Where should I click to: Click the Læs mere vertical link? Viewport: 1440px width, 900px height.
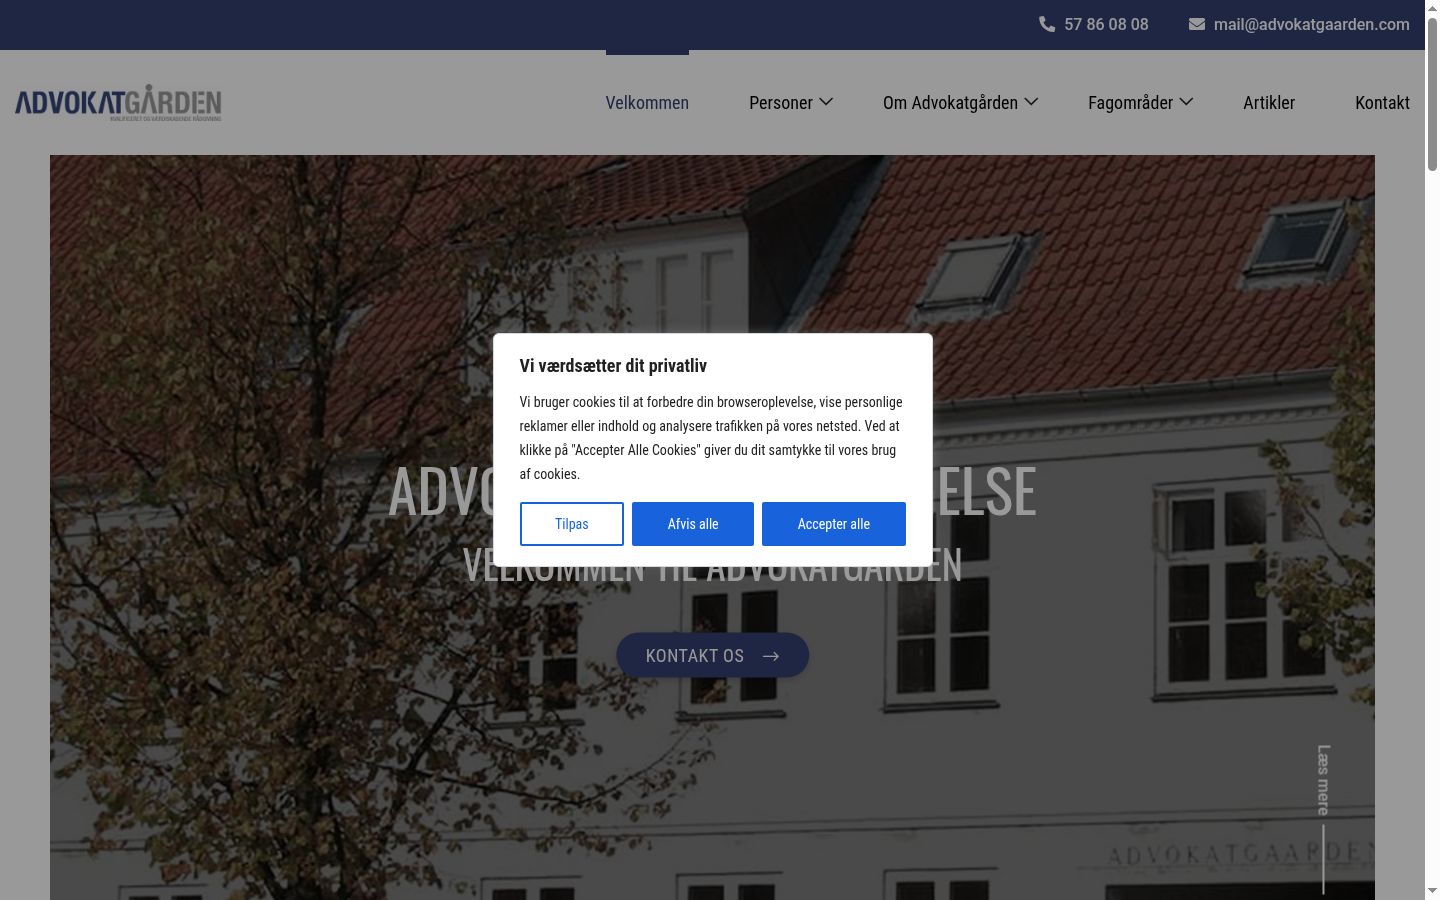(1323, 780)
